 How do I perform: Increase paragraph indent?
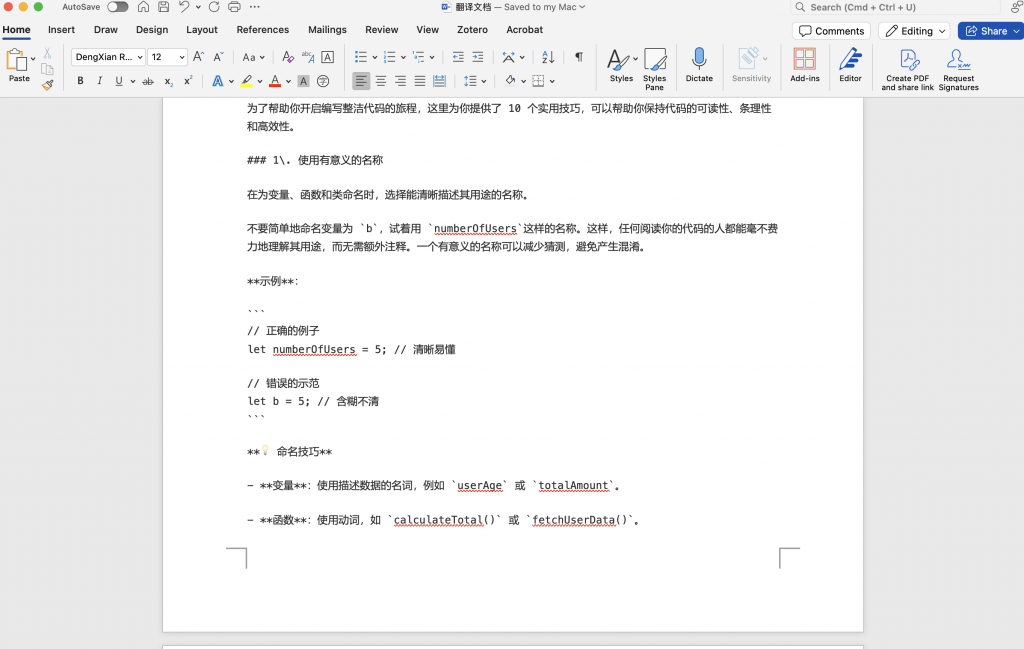coord(478,57)
